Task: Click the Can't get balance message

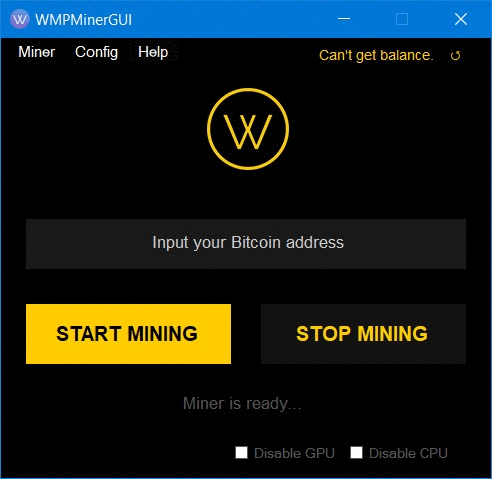Action: pyautogui.click(x=376, y=55)
